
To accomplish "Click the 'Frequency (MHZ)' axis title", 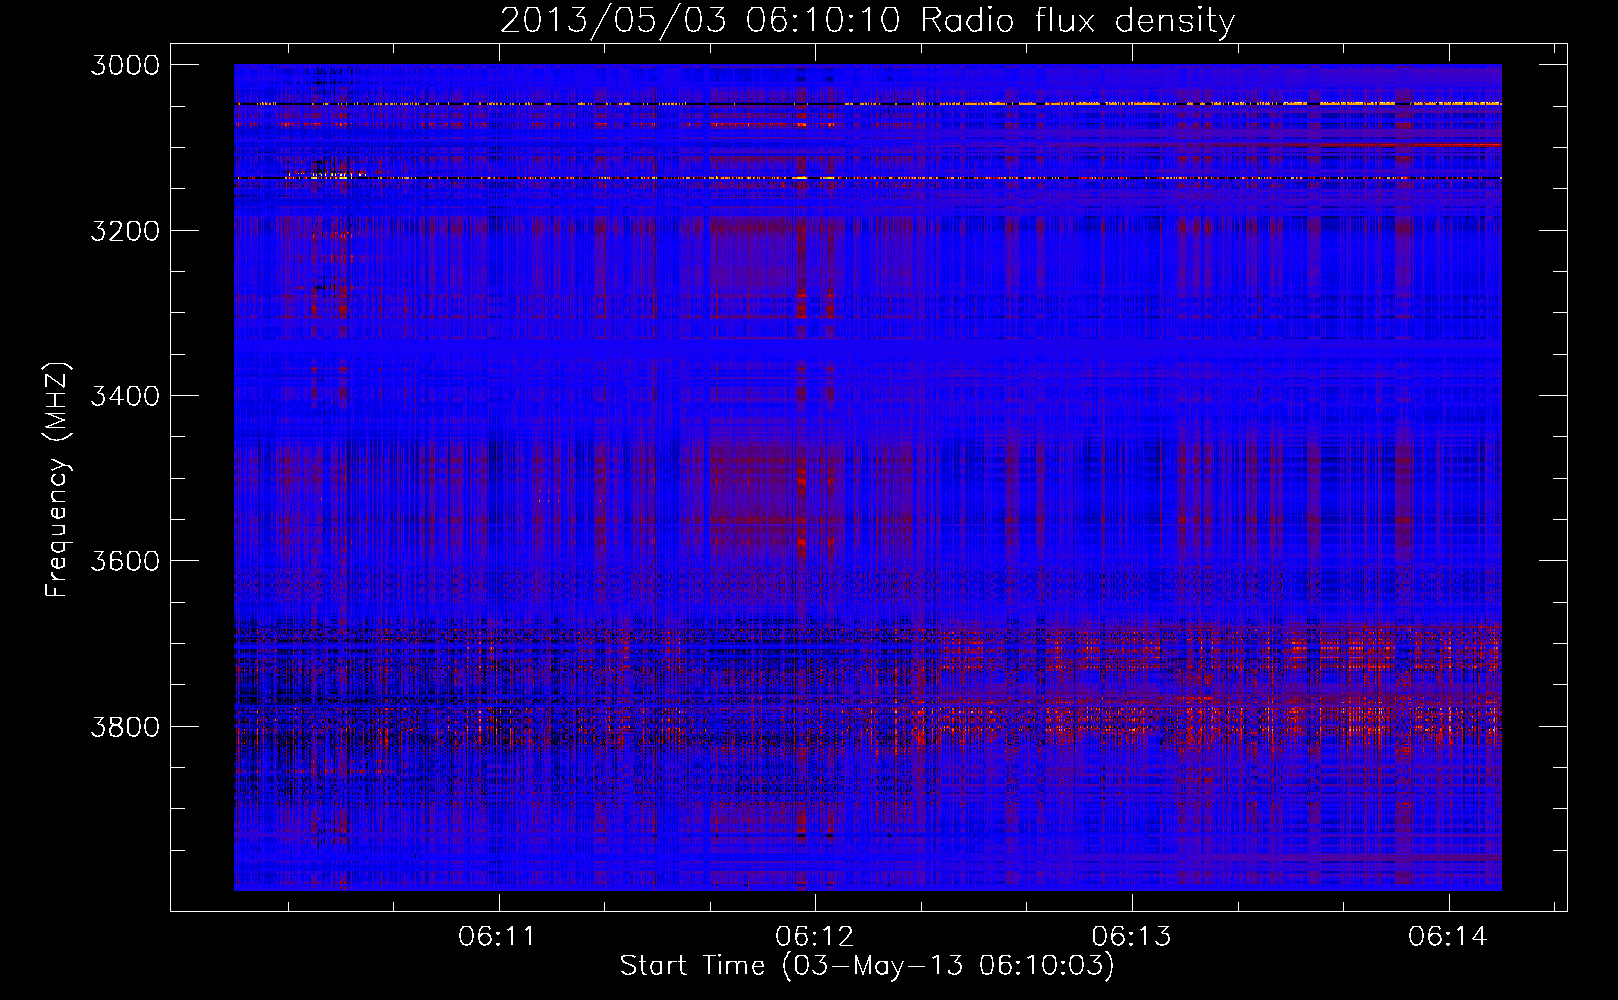I will [58, 480].
